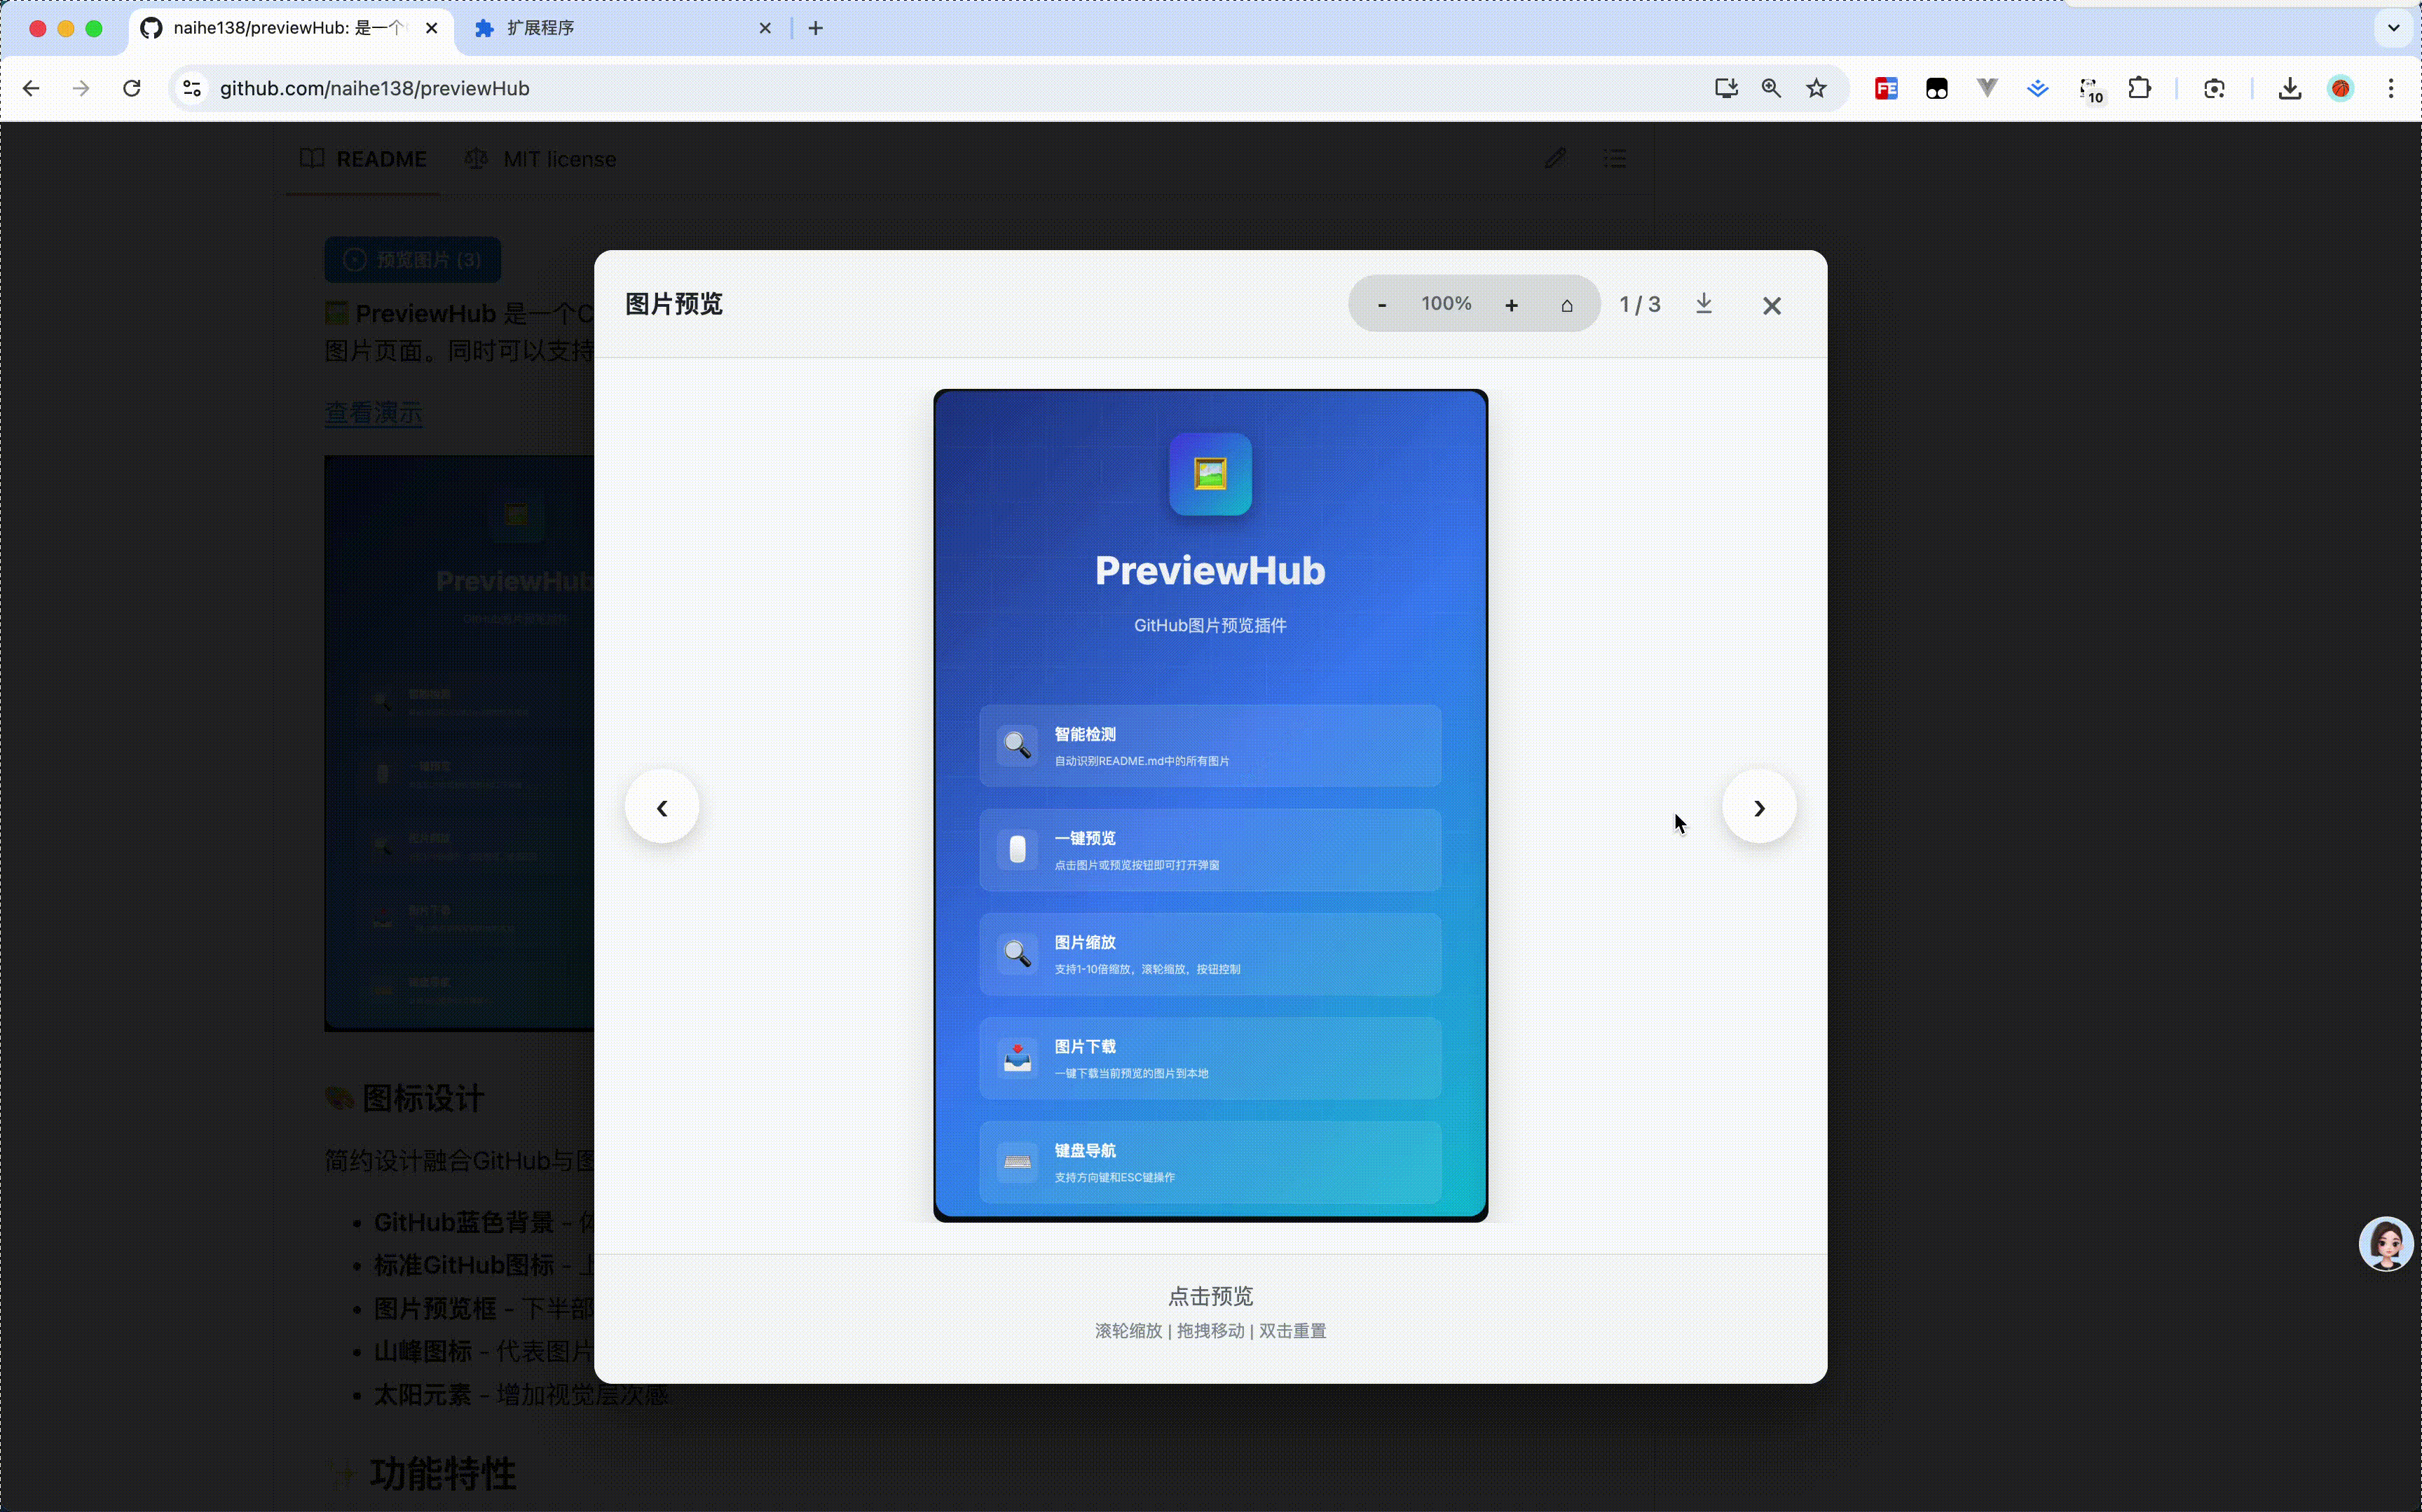The width and height of the screenshot is (2422, 1512).
Task: Switch to the README tab
Action: (x=364, y=159)
